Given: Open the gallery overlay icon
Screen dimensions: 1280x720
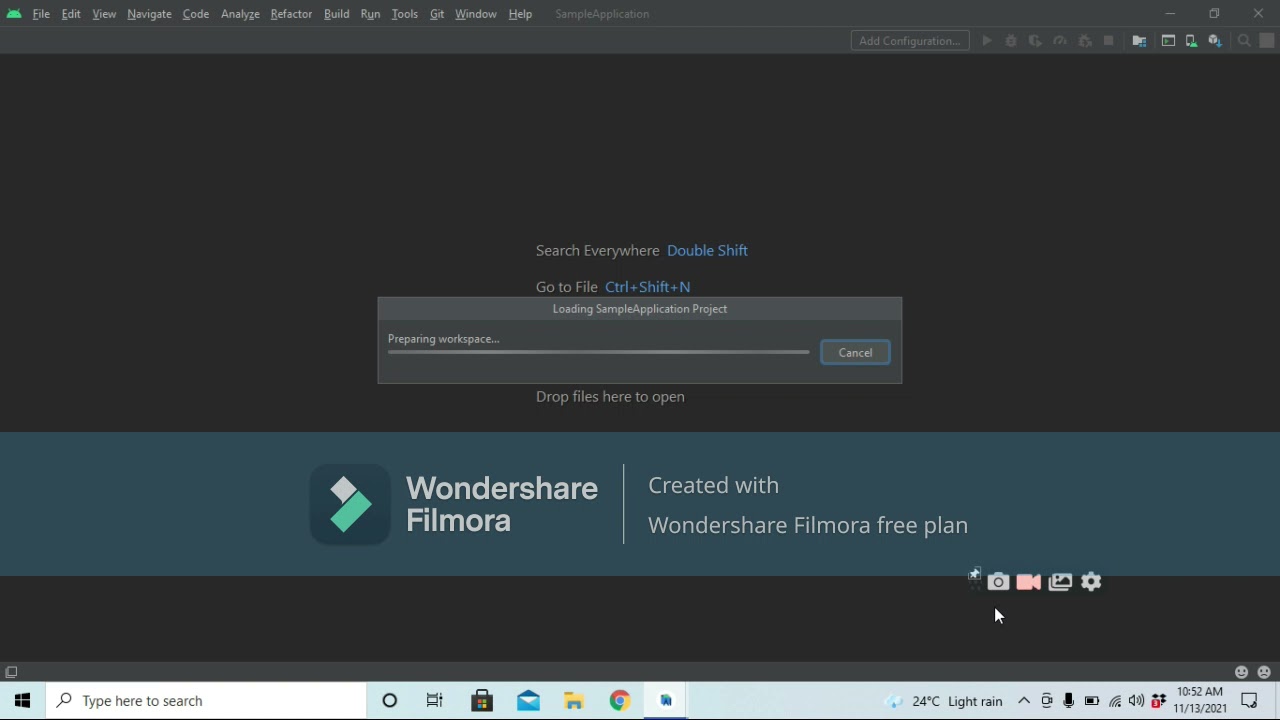Looking at the screenshot, I should coord(1060,582).
